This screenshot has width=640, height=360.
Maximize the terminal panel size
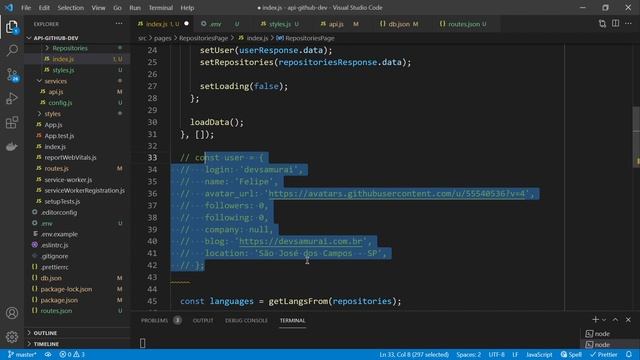tap(615, 320)
